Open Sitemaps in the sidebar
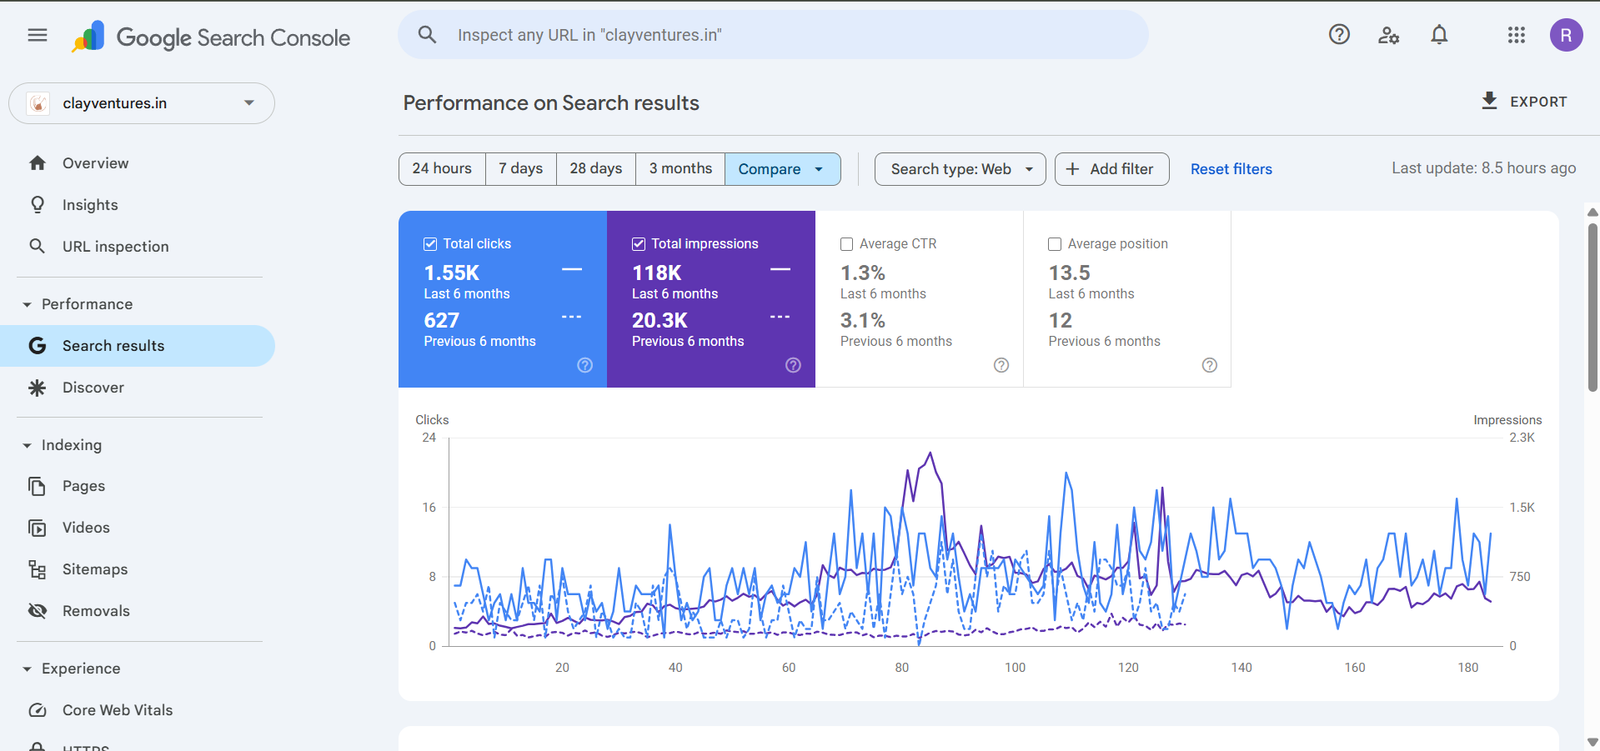 tap(95, 569)
